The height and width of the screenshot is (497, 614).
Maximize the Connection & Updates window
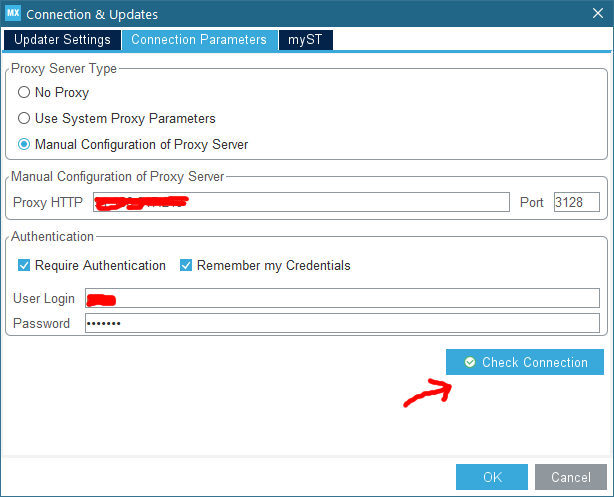(549, 14)
